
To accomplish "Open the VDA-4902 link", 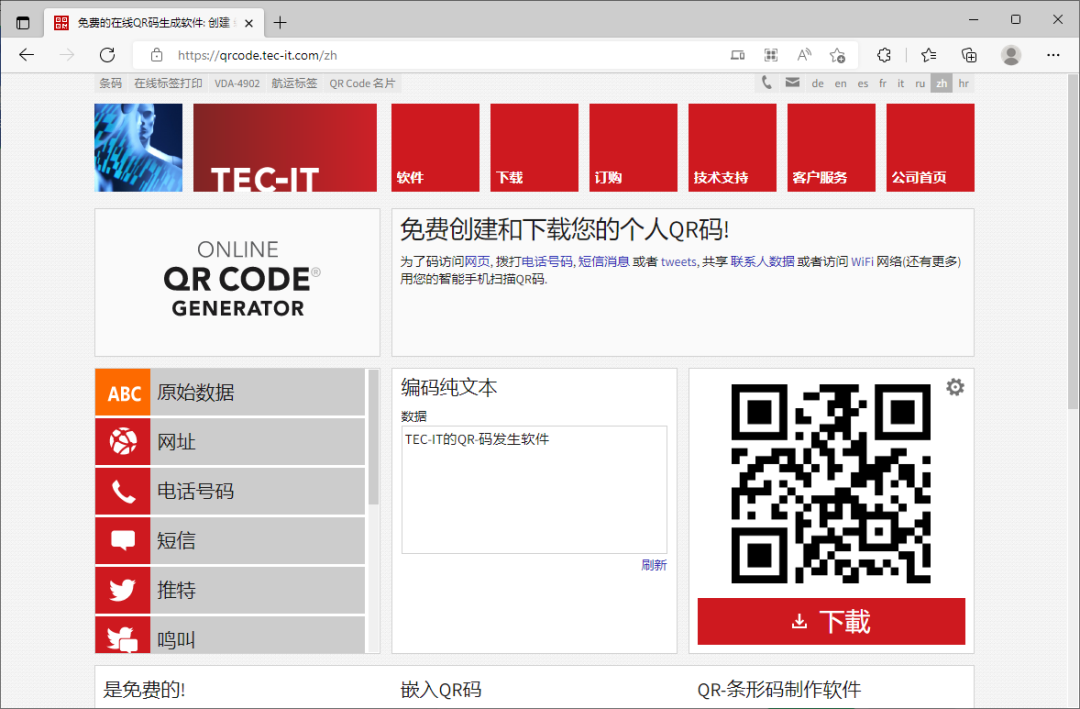I will pyautogui.click(x=237, y=83).
